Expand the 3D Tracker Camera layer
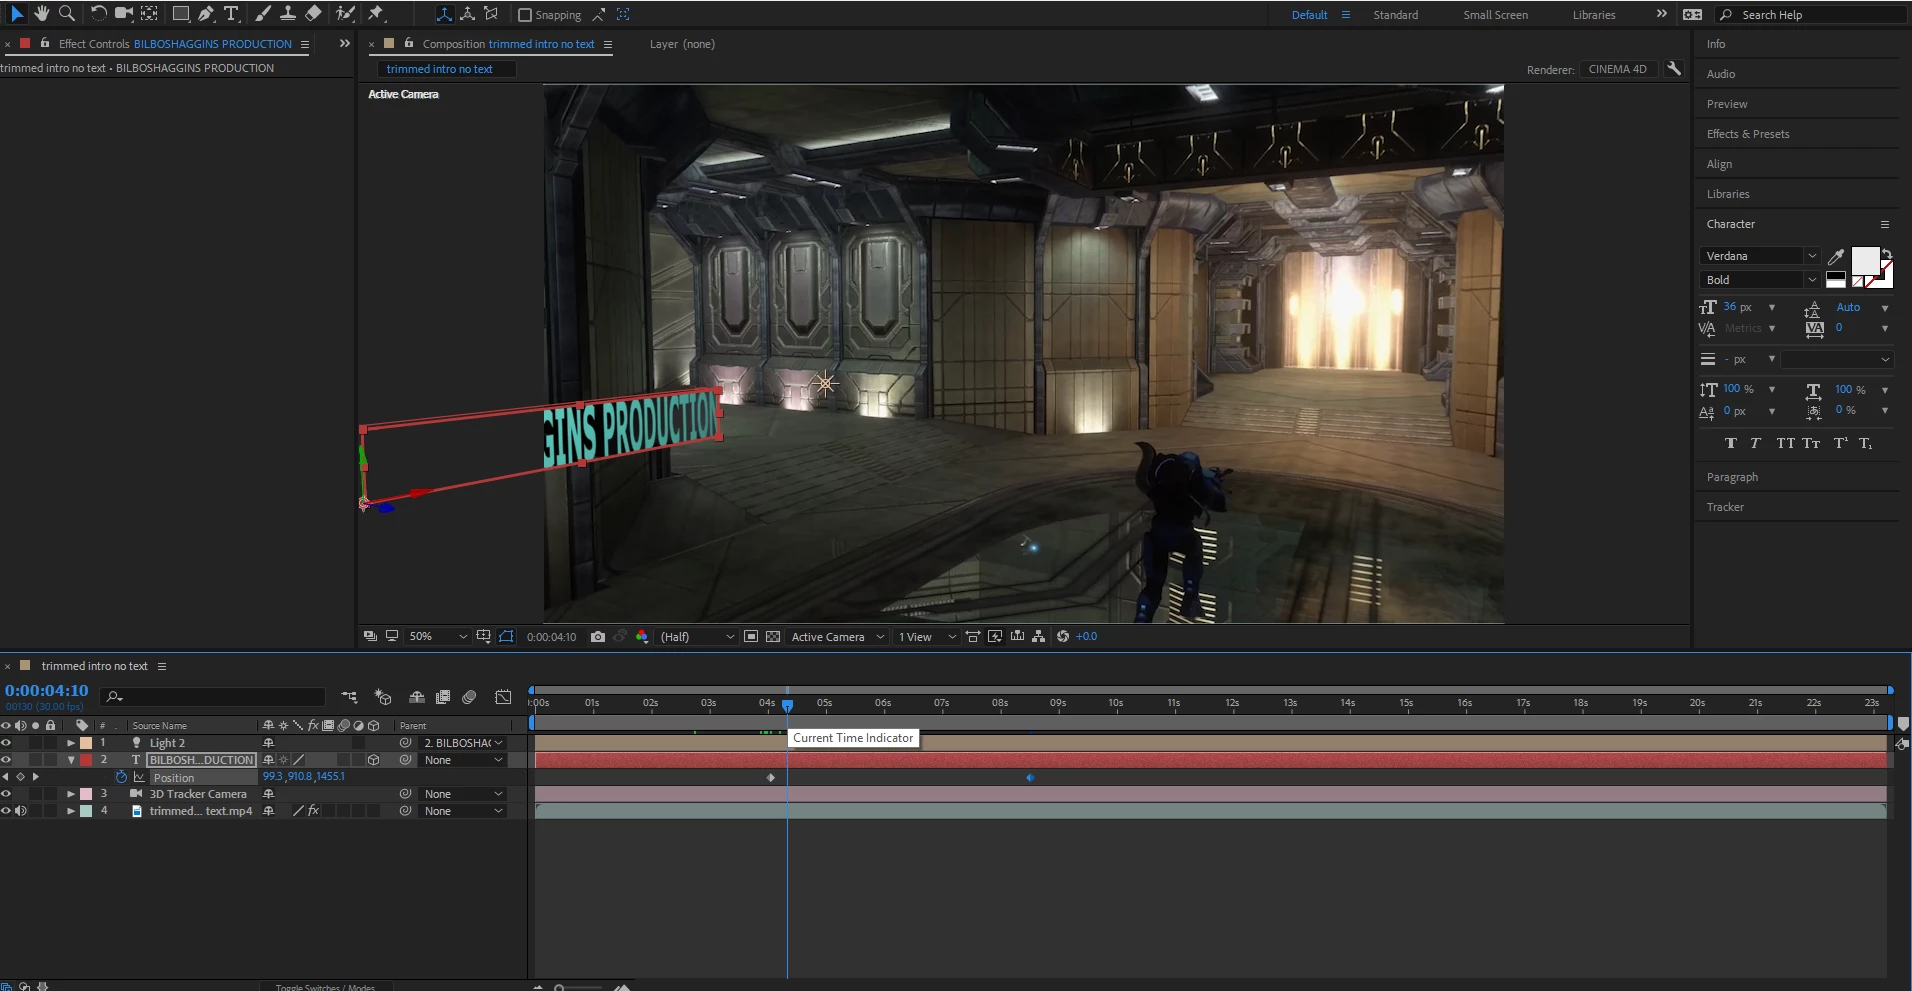Viewport: 1912px width, 991px height. pos(71,794)
